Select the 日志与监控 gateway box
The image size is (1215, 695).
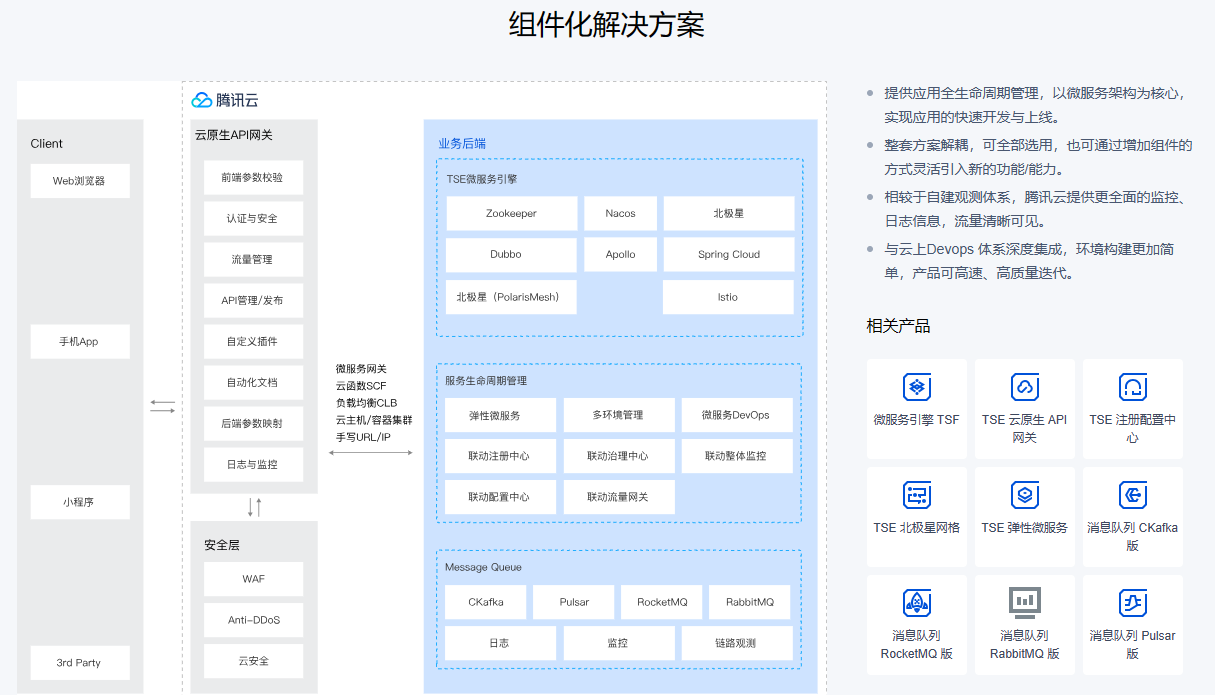253,464
